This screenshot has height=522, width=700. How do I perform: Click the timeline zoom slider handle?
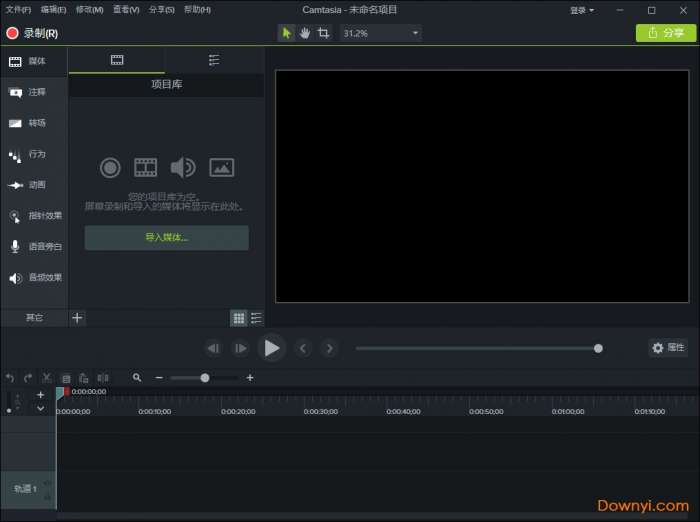pos(205,378)
